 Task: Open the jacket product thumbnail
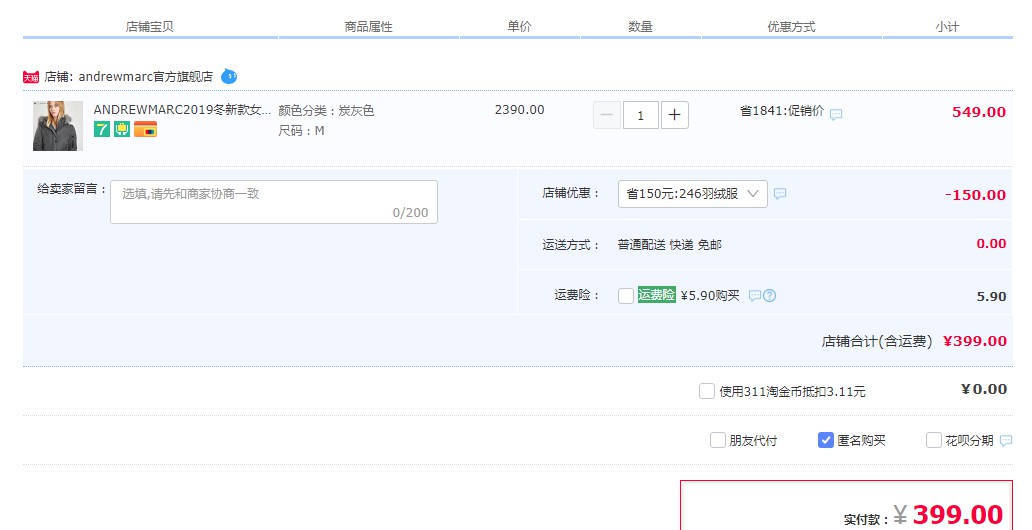[x=58, y=126]
